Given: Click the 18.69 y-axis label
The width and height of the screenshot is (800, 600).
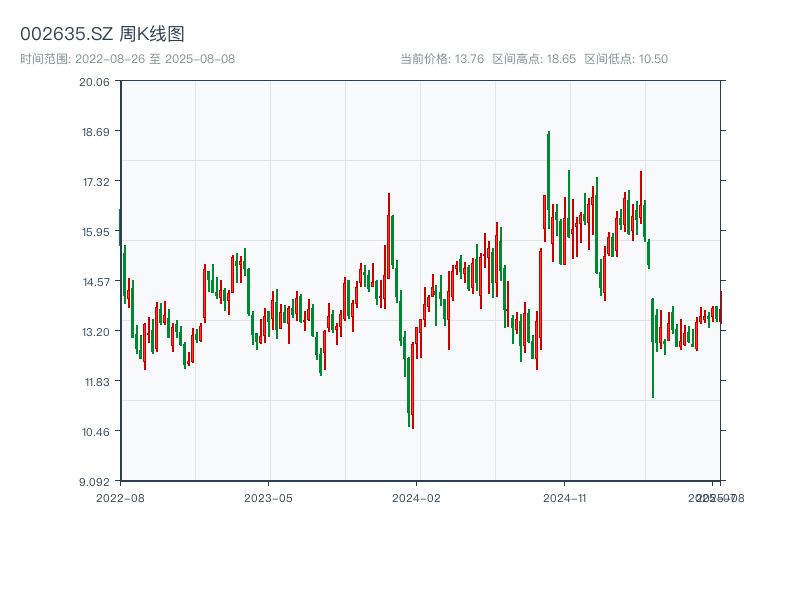Looking at the screenshot, I should (95, 132).
